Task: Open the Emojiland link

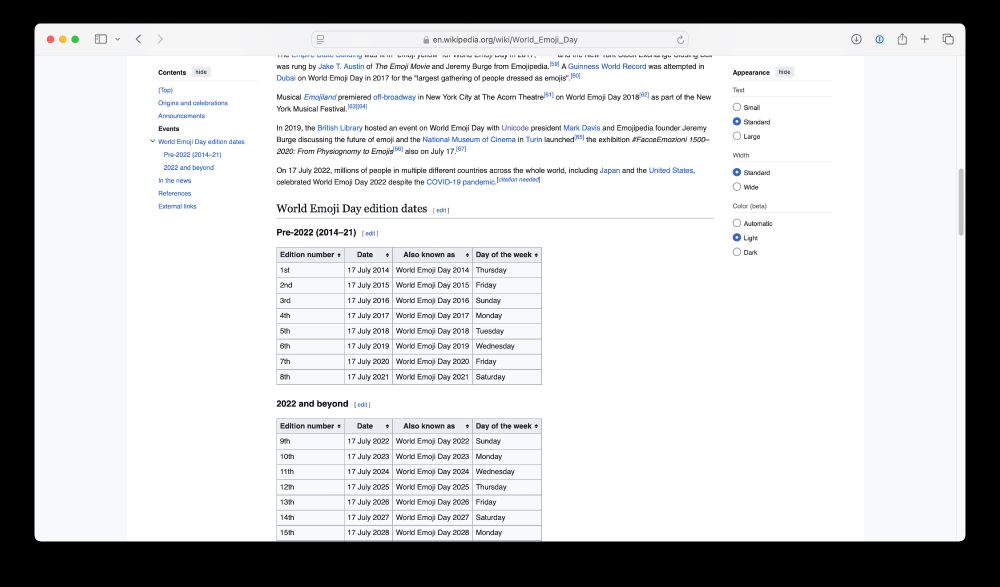Action: coord(320,97)
